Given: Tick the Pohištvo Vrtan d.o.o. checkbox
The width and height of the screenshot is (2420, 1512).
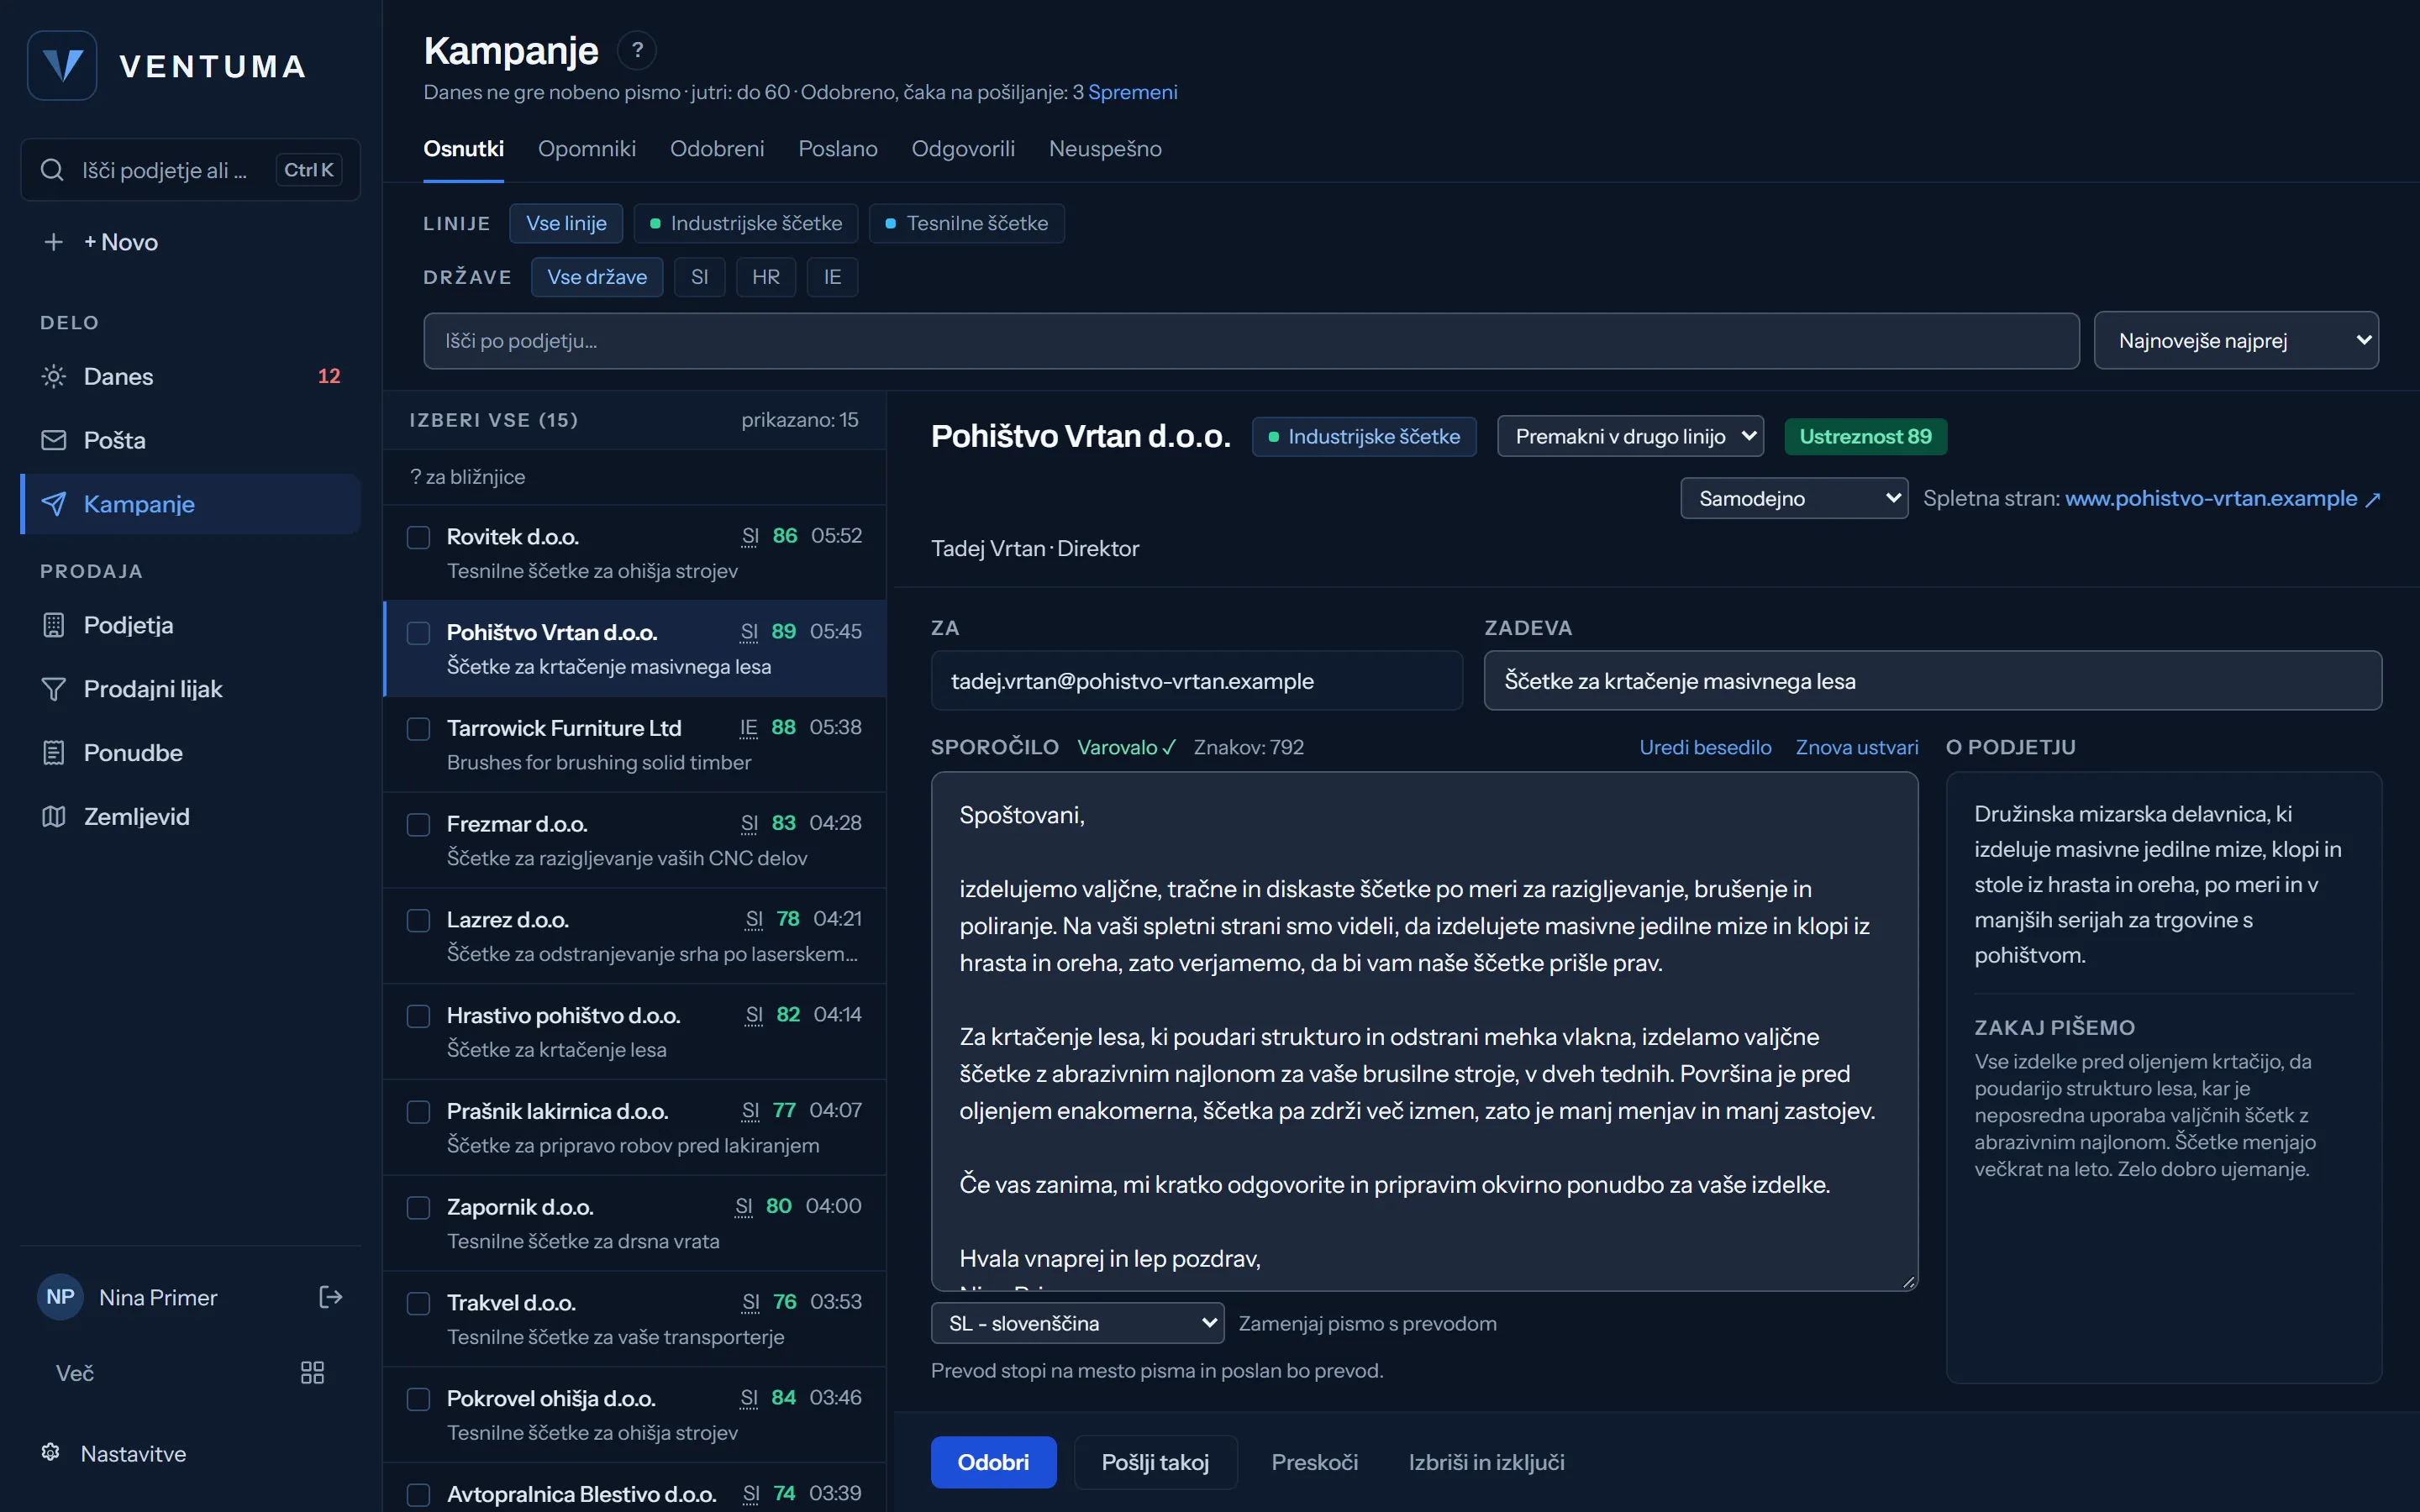Looking at the screenshot, I should click(418, 633).
